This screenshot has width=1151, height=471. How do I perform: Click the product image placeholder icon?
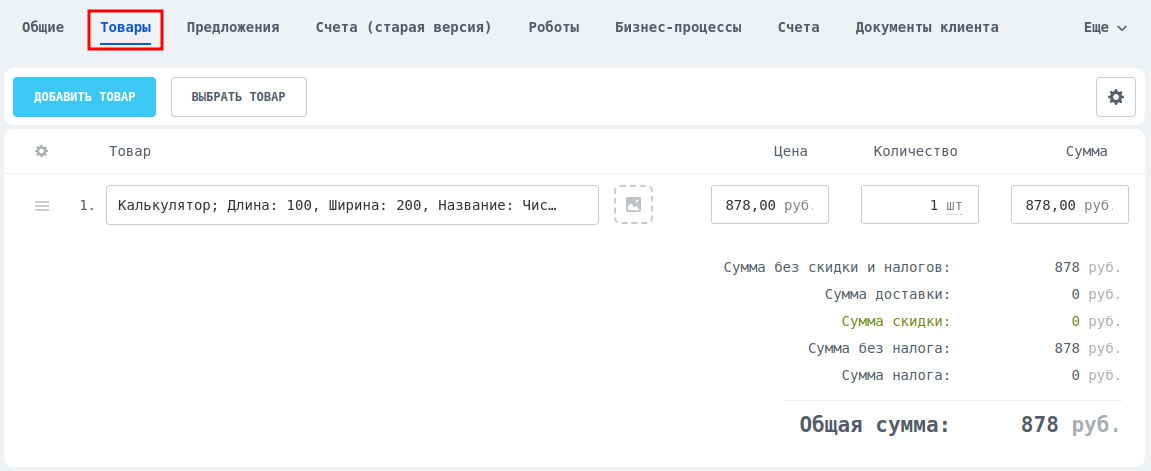tap(633, 205)
